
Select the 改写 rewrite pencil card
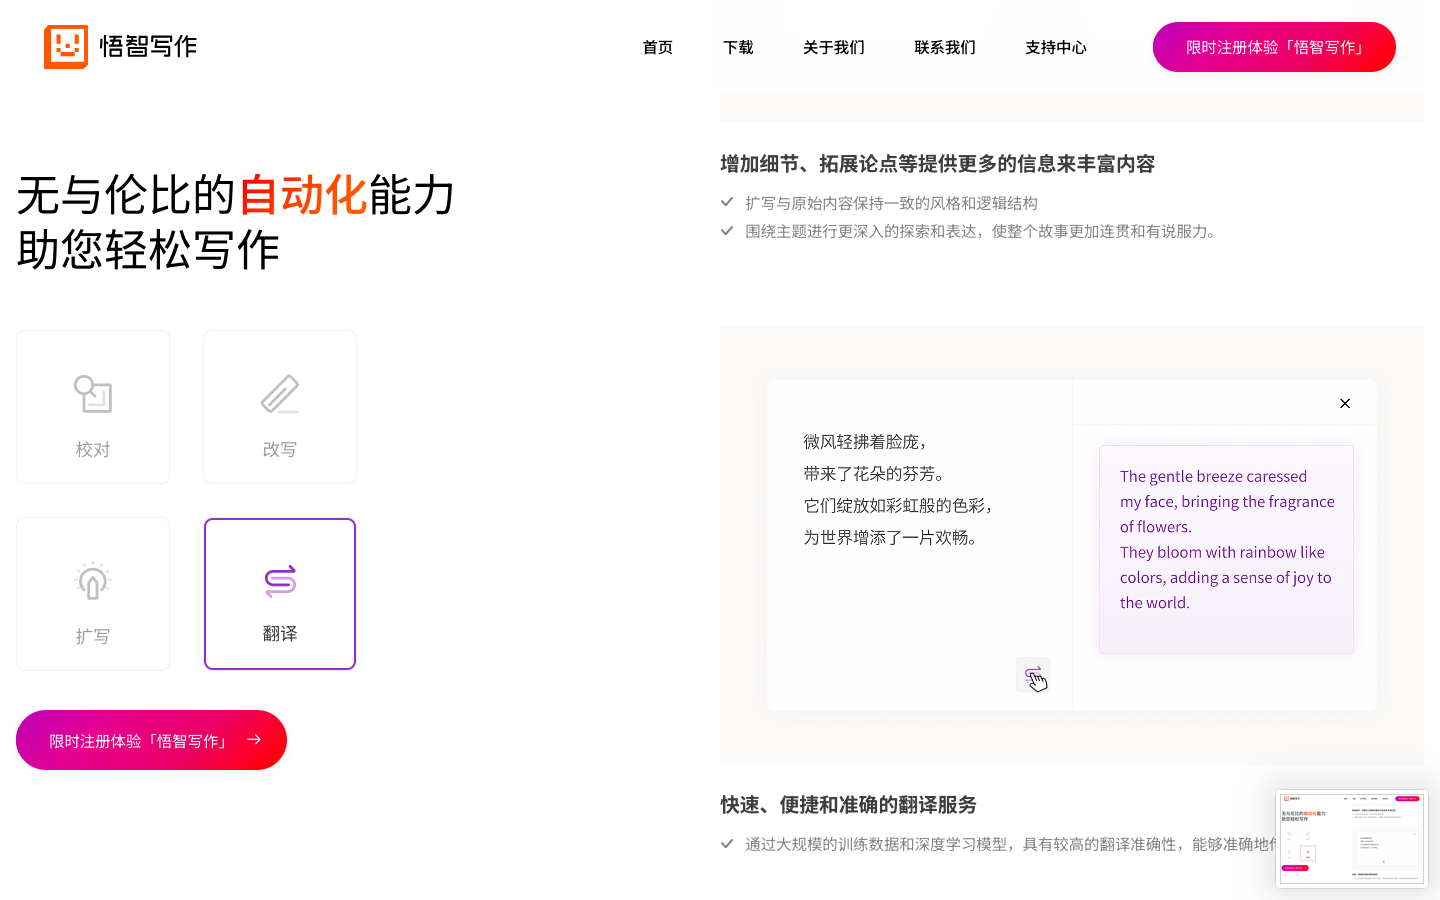click(x=280, y=407)
